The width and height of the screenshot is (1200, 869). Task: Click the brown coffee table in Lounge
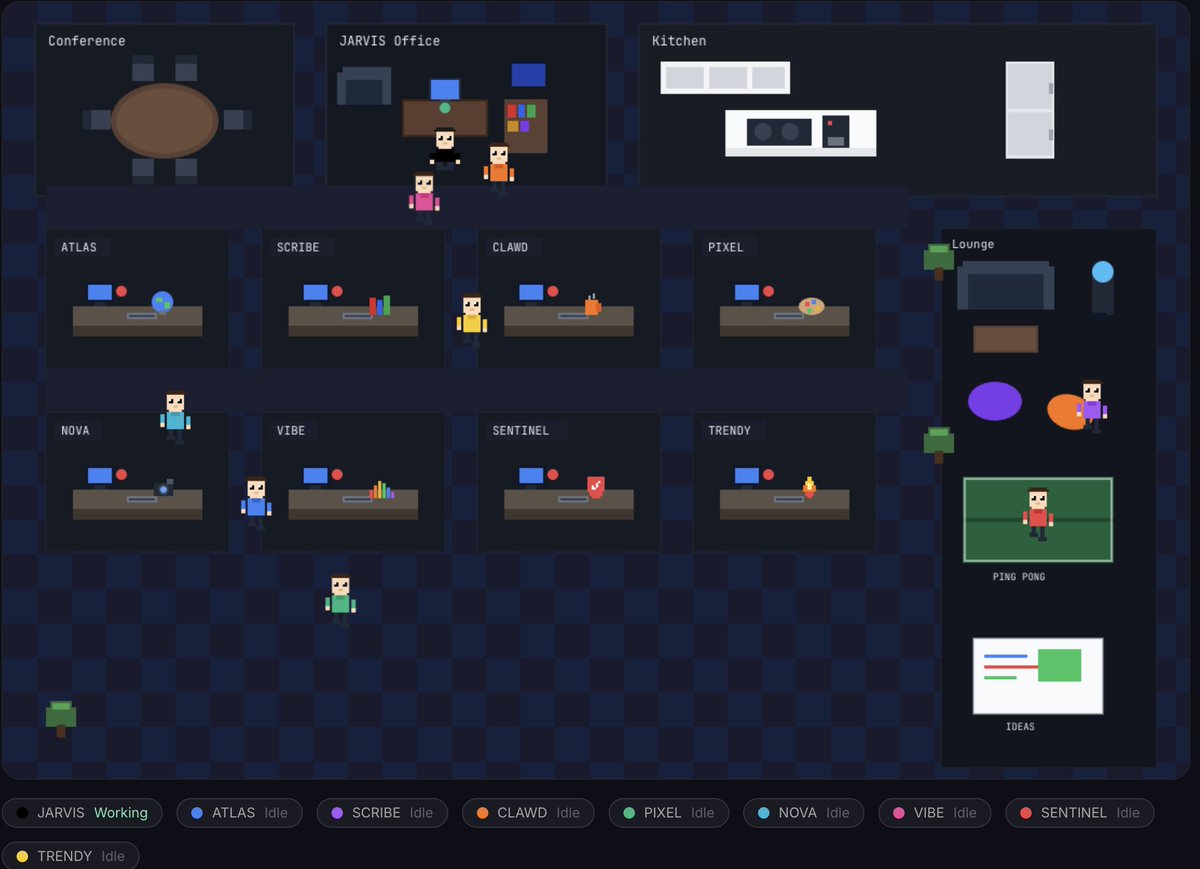coord(1006,339)
